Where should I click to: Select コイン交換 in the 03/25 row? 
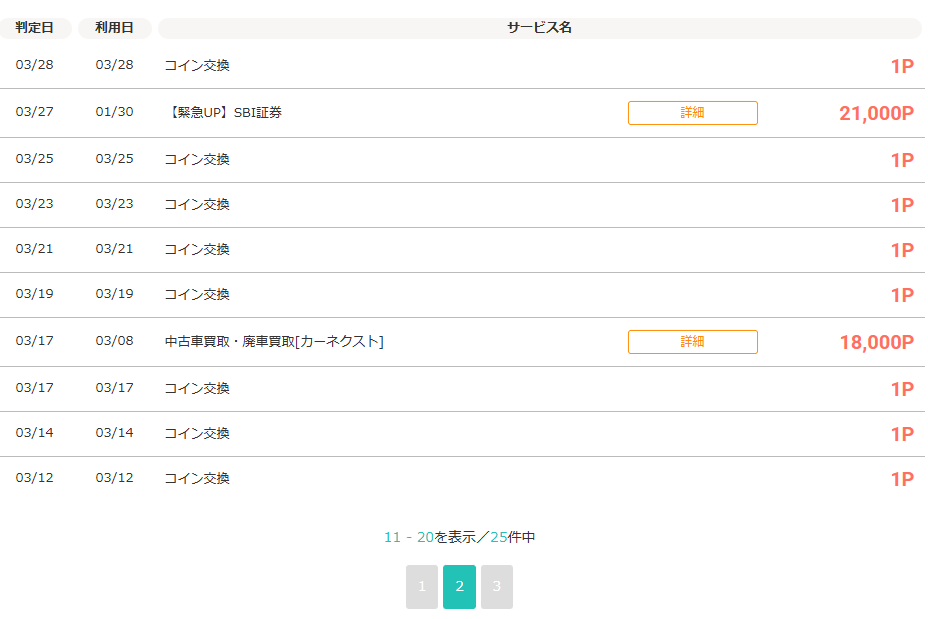[197, 160]
